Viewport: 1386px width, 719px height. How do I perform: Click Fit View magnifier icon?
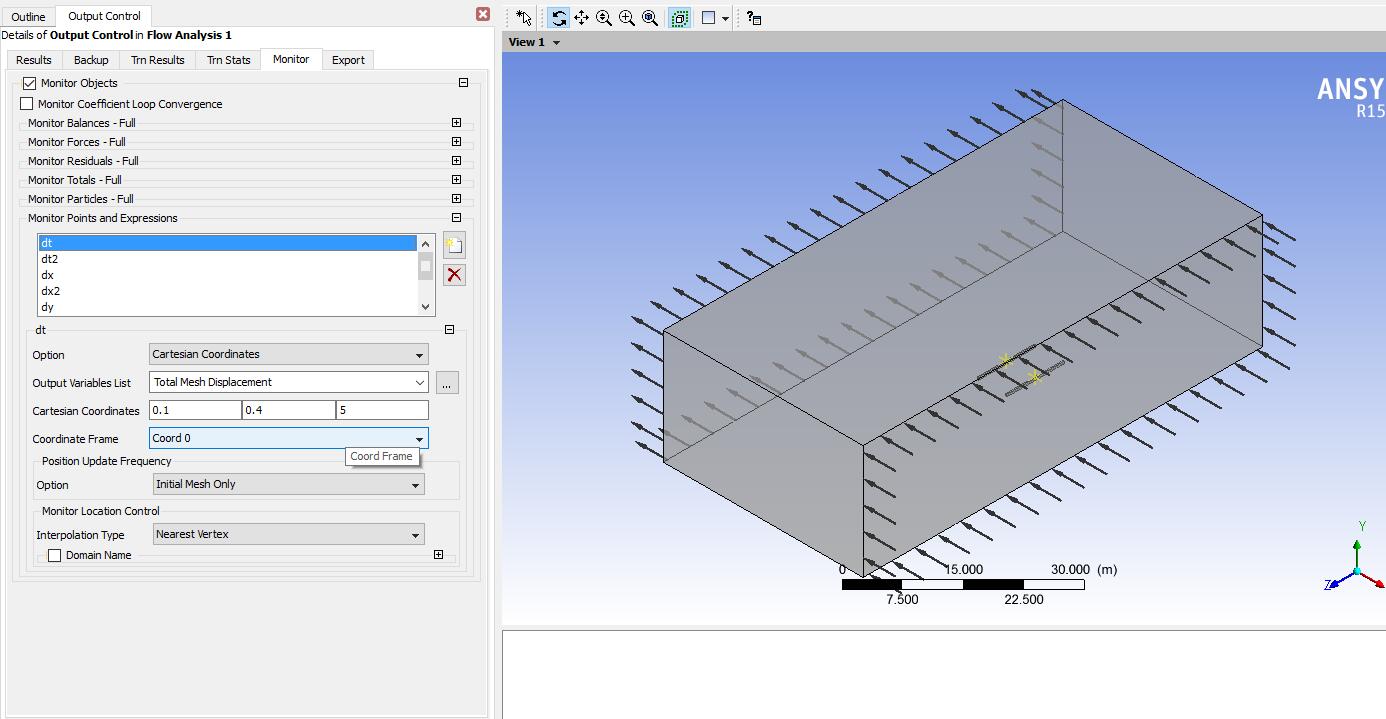point(650,18)
